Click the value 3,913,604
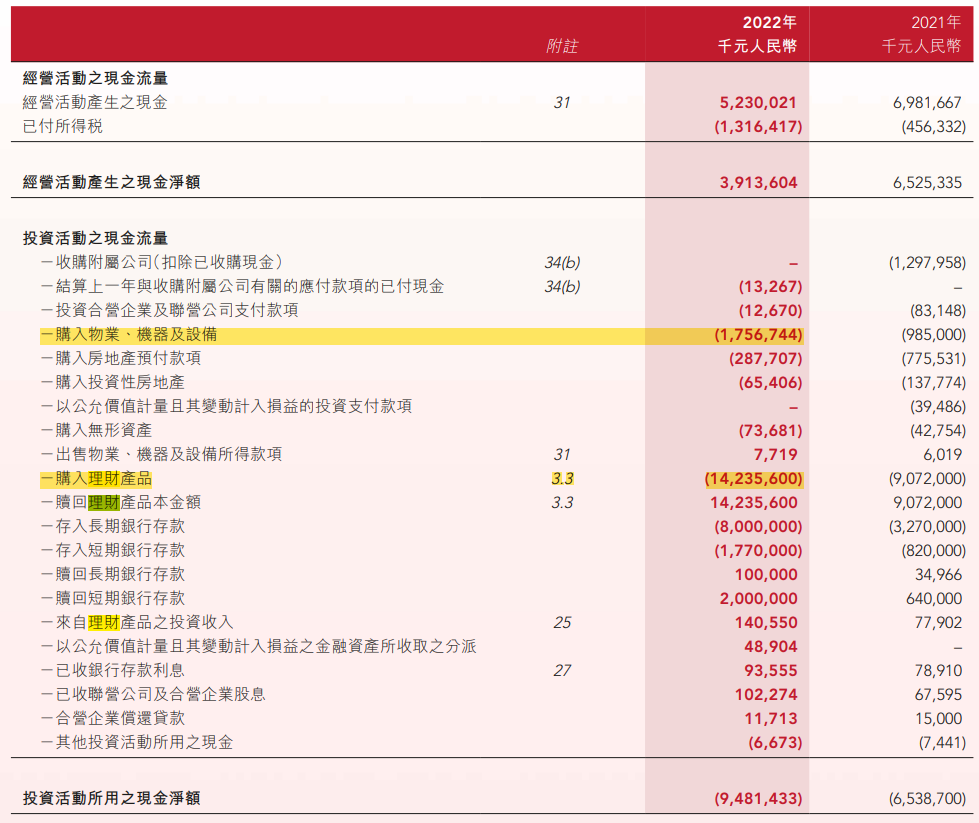The height and width of the screenshot is (823, 979). 758,182
